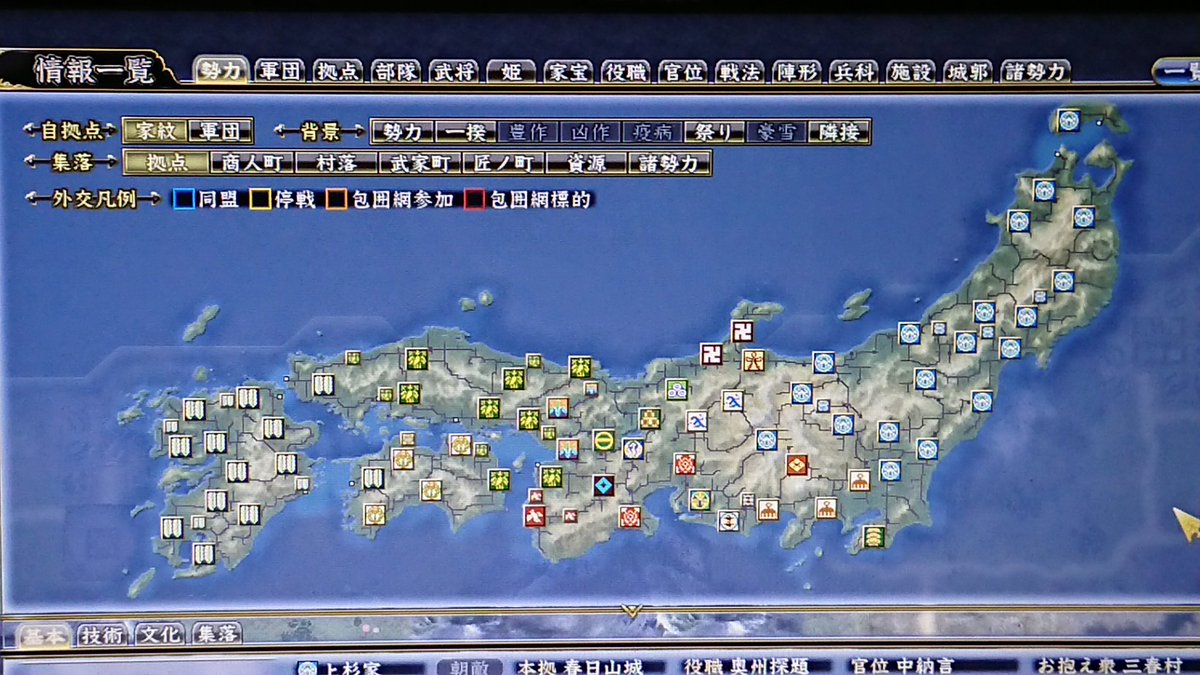This screenshot has width=1200, height=675.
Task: Select the orange crest right of the manji
Action: point(753,360)
